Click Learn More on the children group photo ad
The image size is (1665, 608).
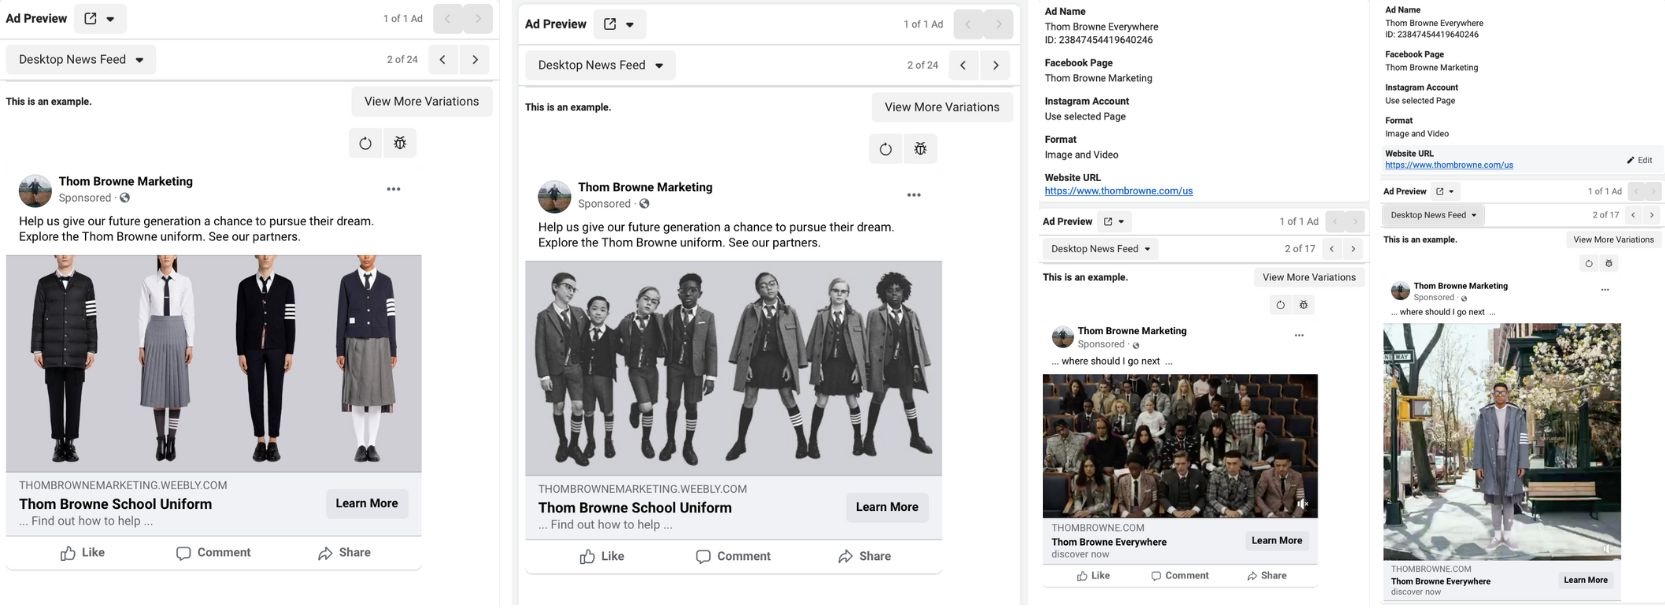[x=887, y=508]
